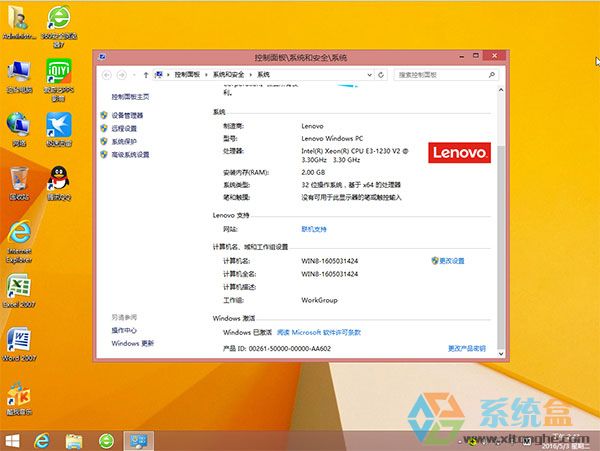This screenshot has width=600, height=451.
Task: Open File Explorer from the taskbar
Action: click(74, 441)
